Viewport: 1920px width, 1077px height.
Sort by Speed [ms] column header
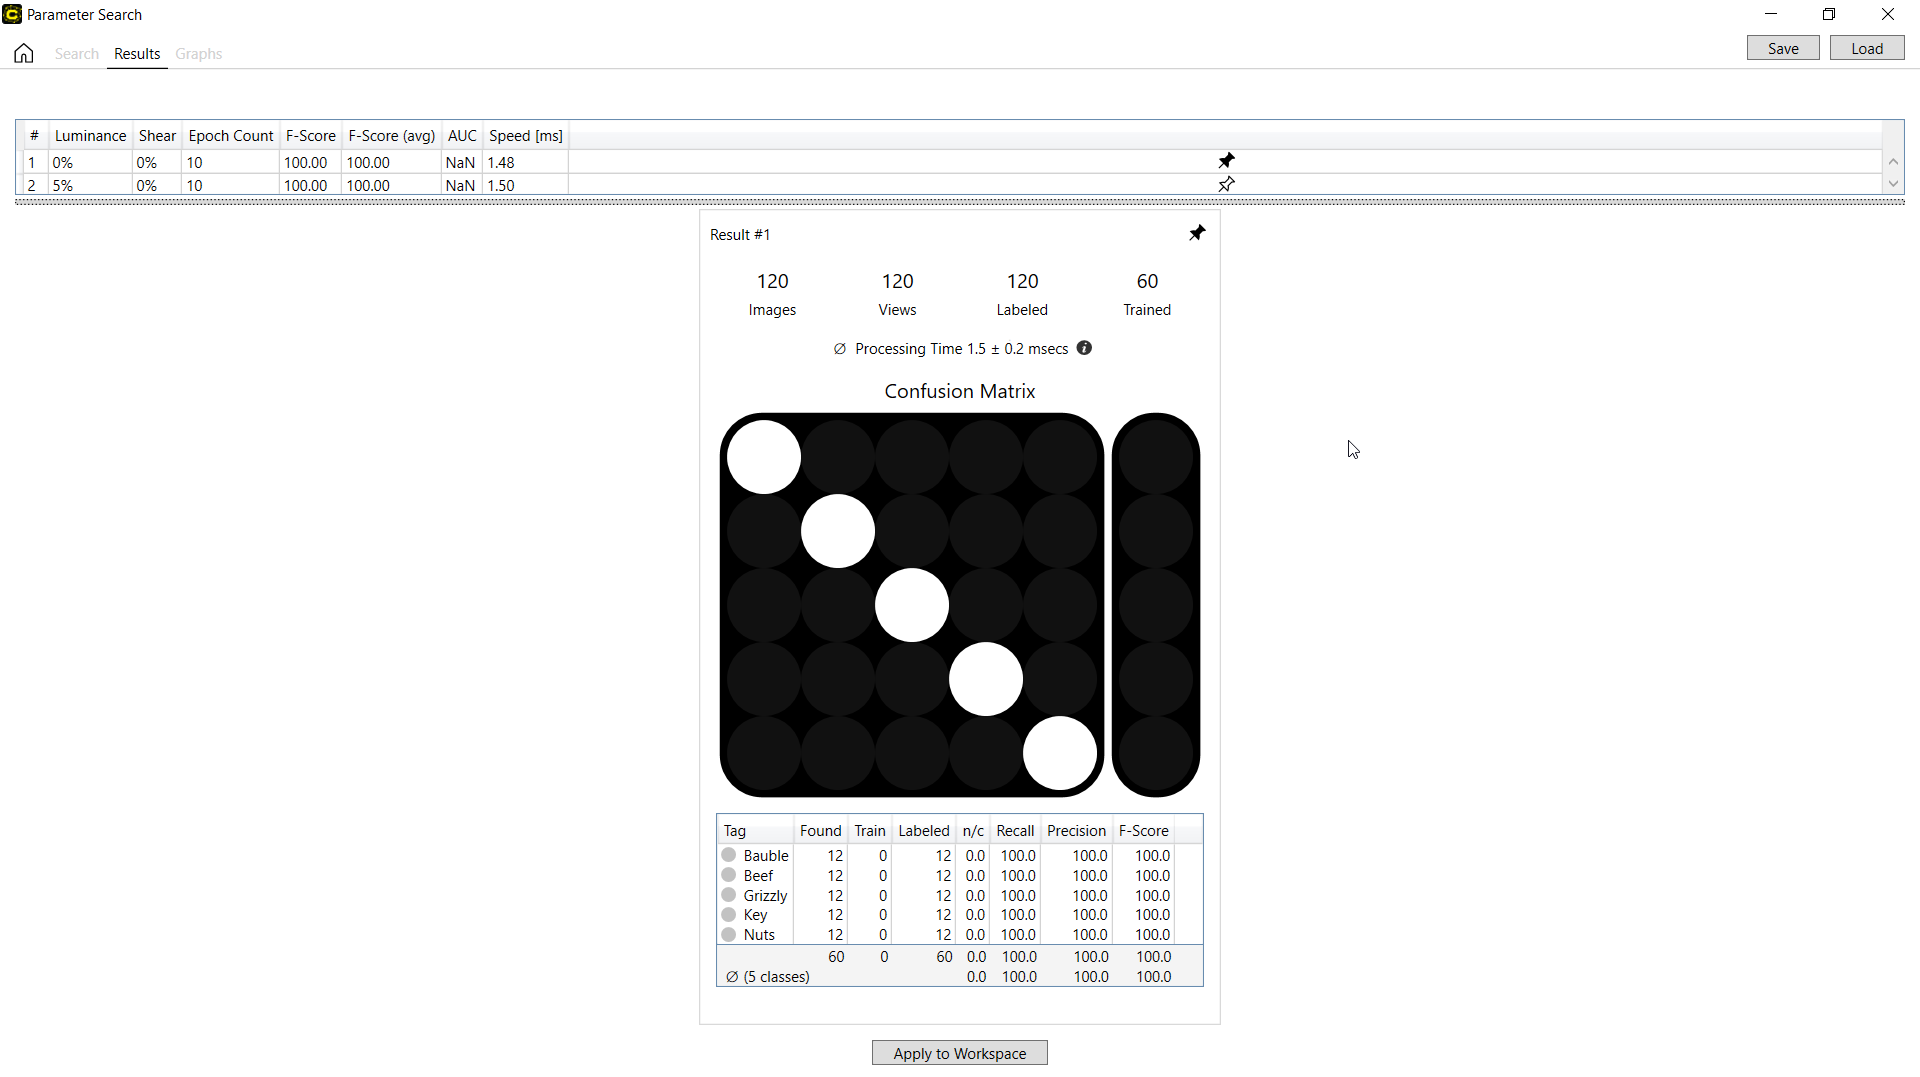pyautogui.click(x=525, y=136)
